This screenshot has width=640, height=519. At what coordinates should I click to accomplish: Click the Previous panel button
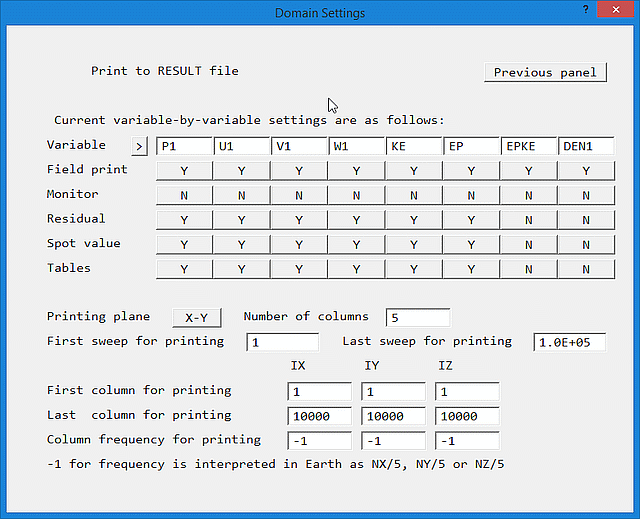click(545, 72)
